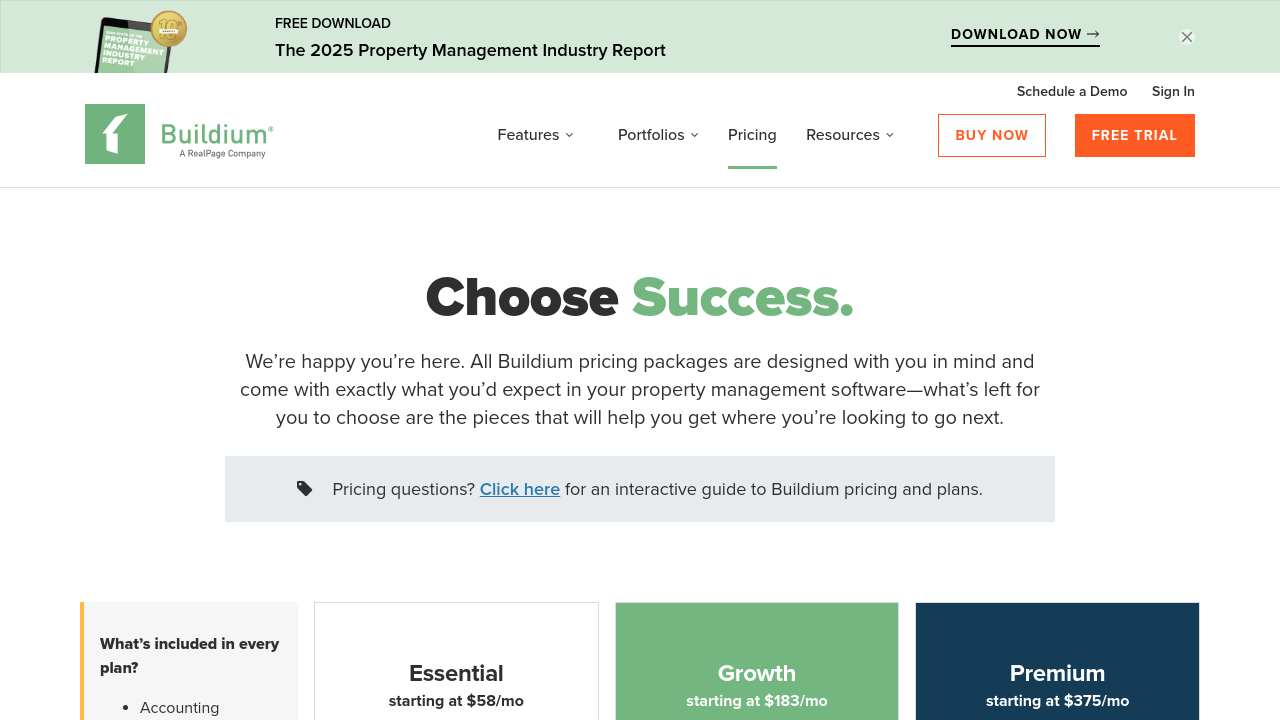Click the industry report tablet thumbnail
This screenshot has height=720, width=1280.
[138, 42]
